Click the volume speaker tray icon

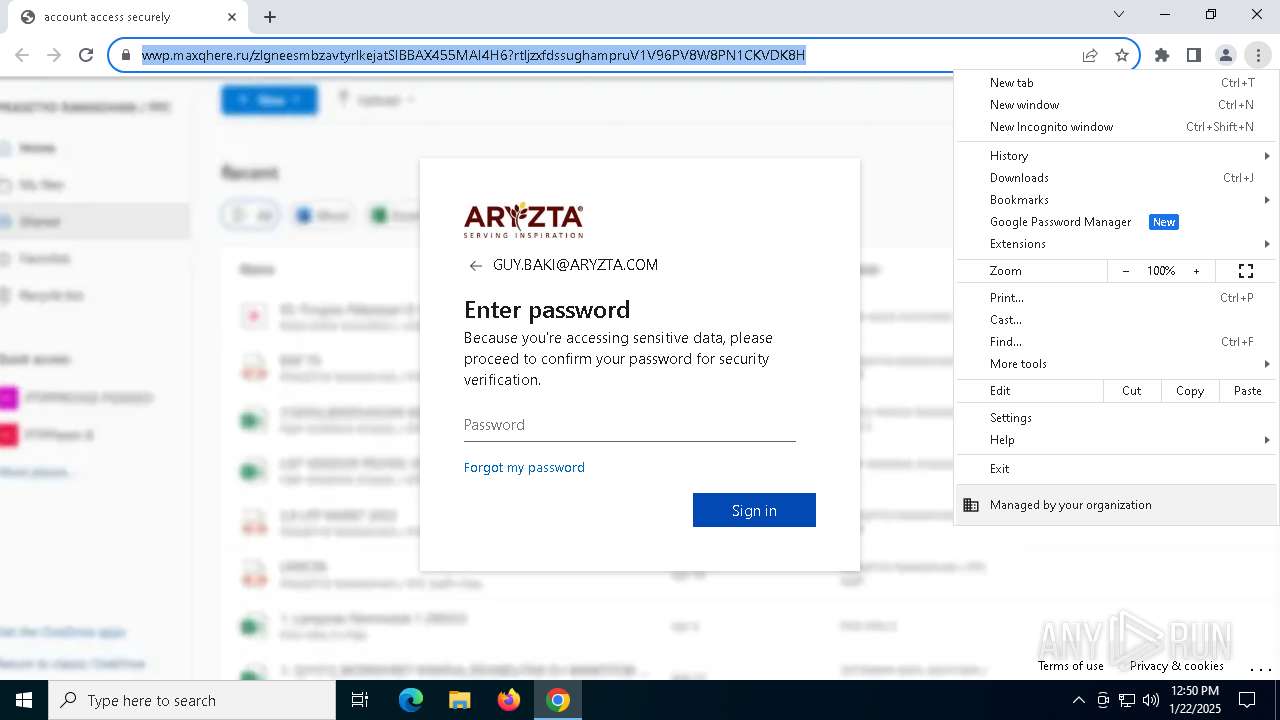coord(1150,700)
